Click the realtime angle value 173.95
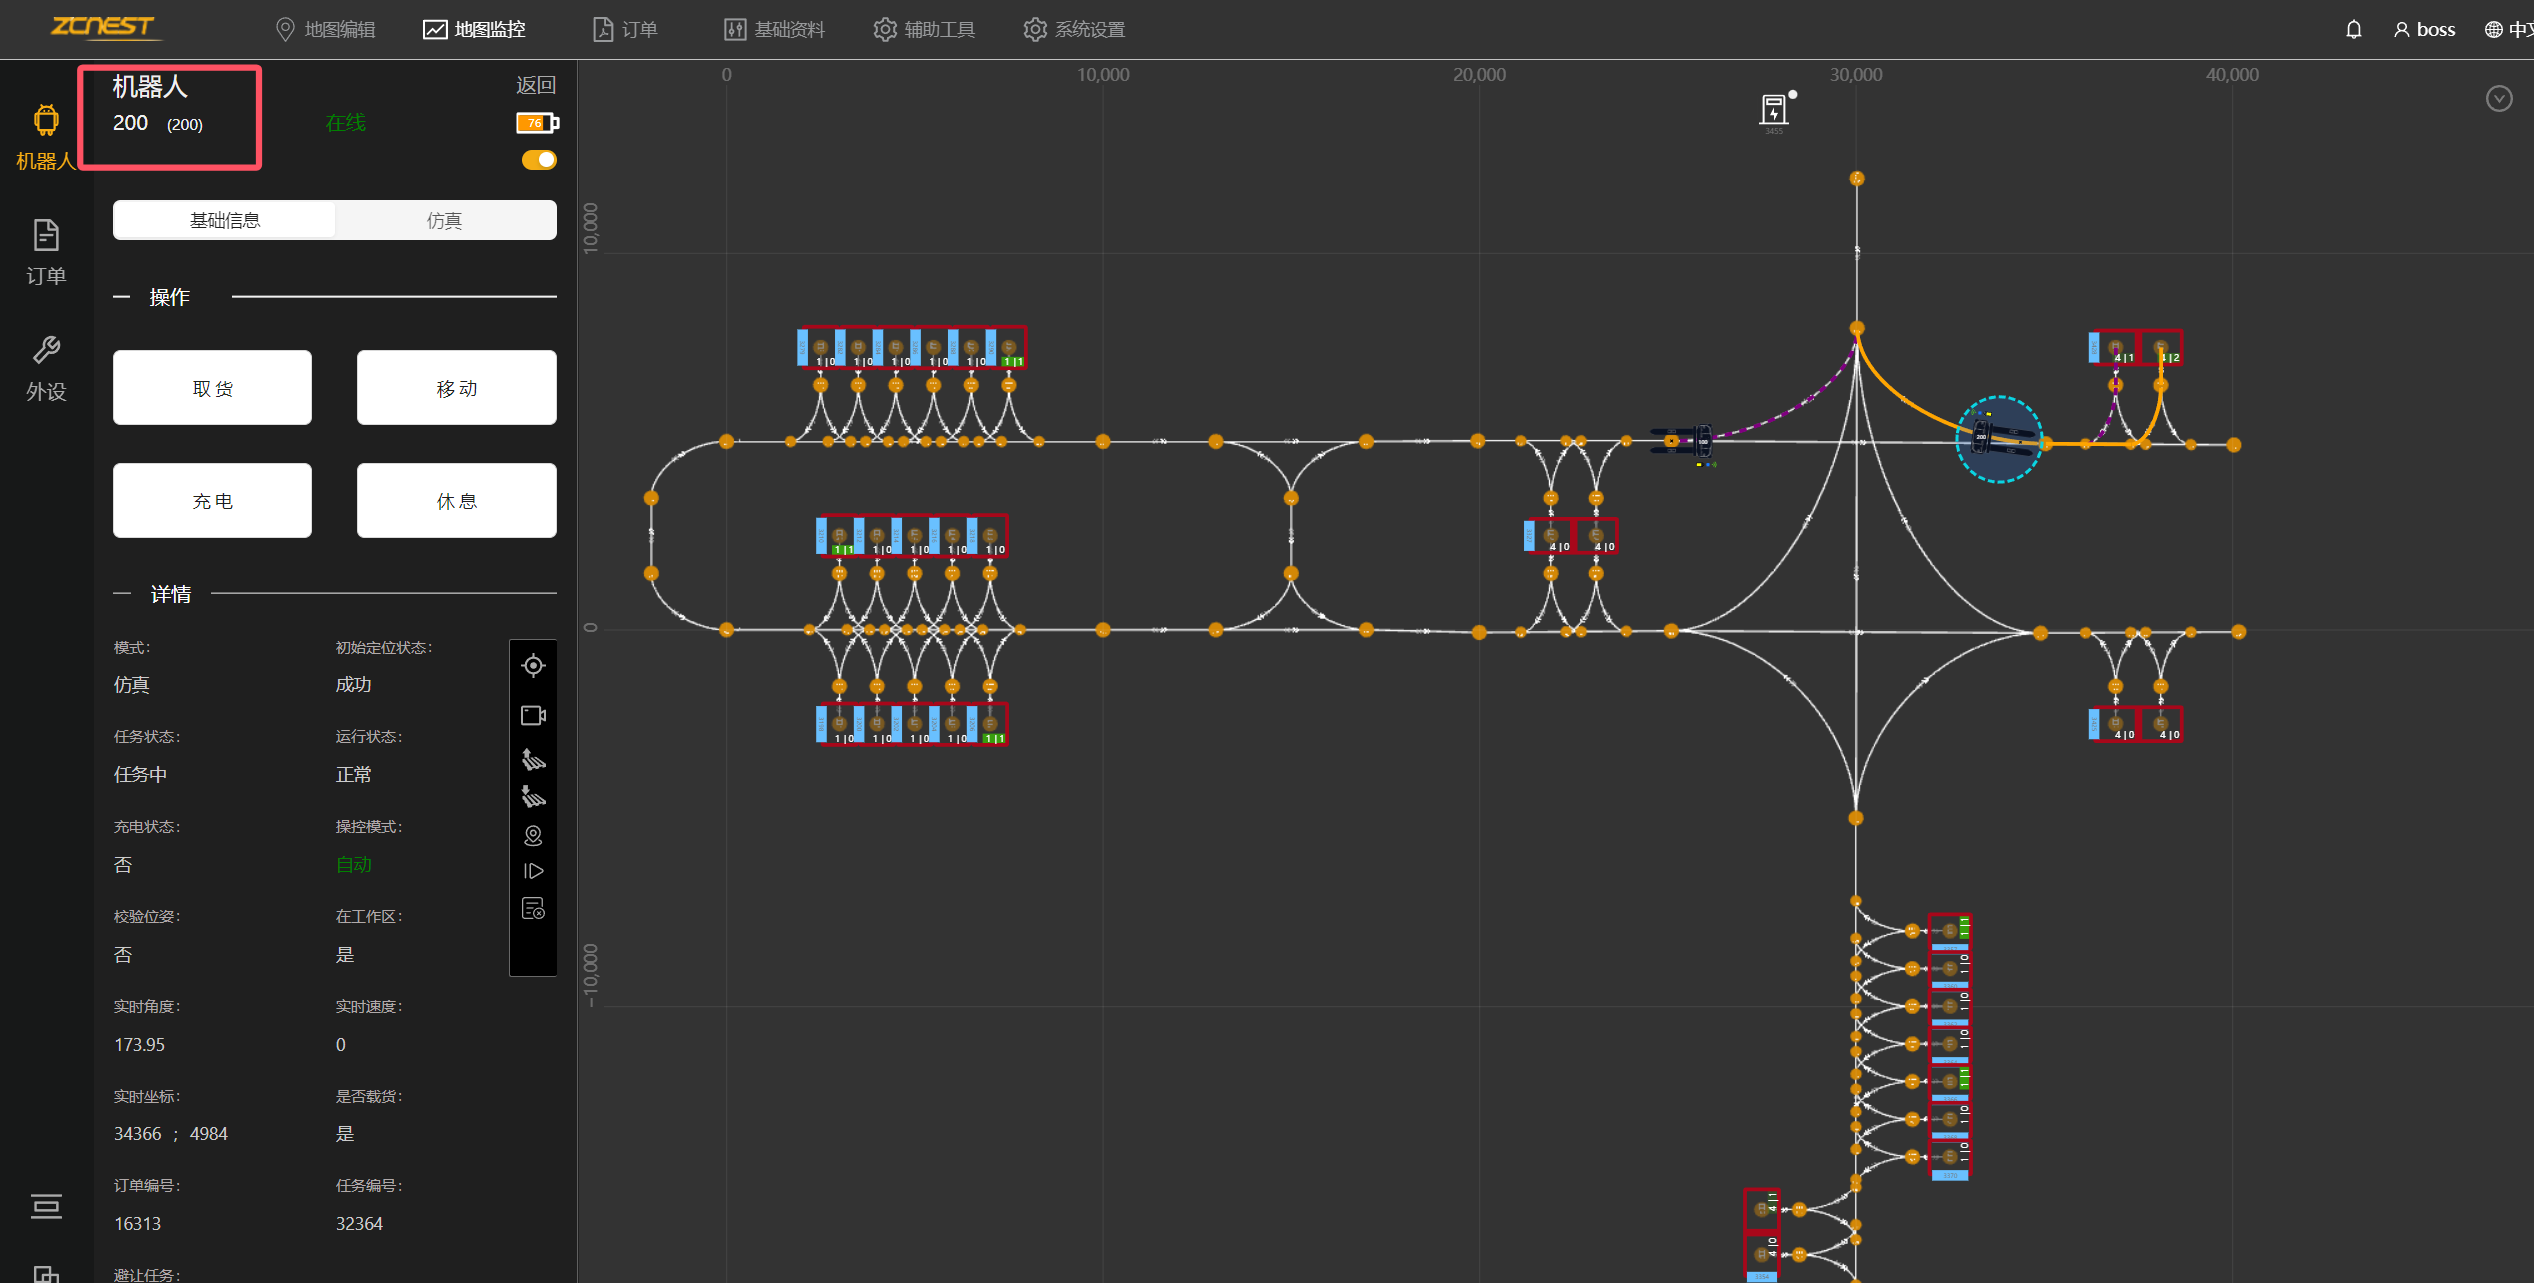 pos(140,1045)
